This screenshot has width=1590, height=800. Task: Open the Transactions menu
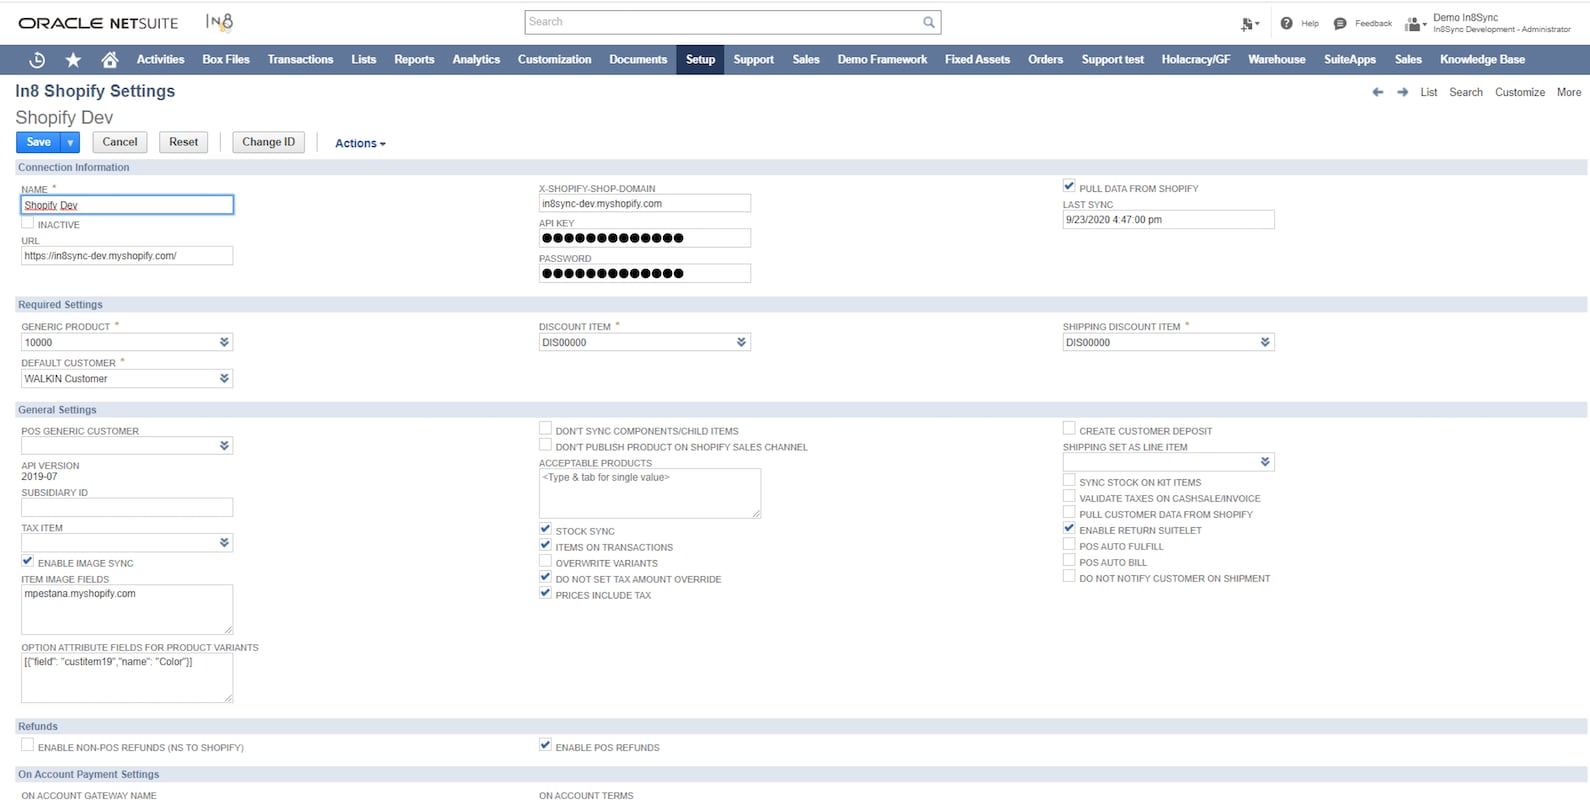pos(300,60)
